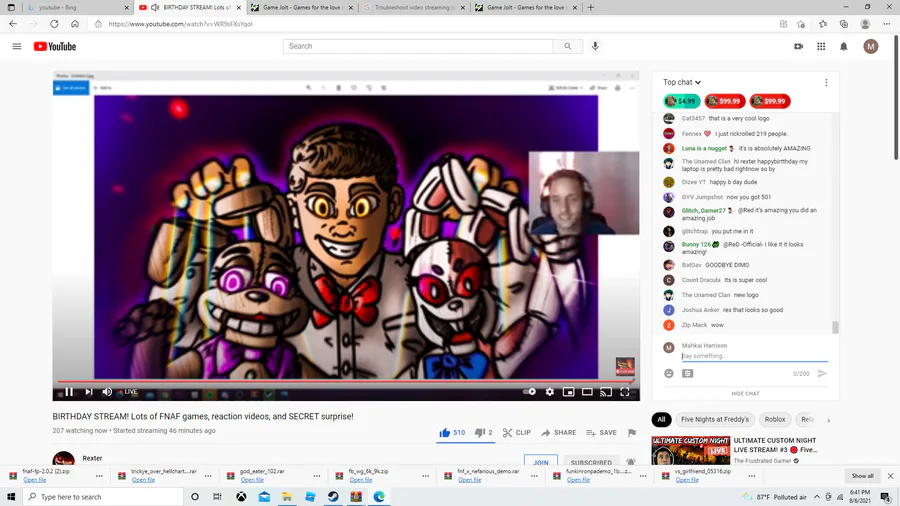
Task: Expand more filter chips with the arrow
Action: click(x=828, y=421)
